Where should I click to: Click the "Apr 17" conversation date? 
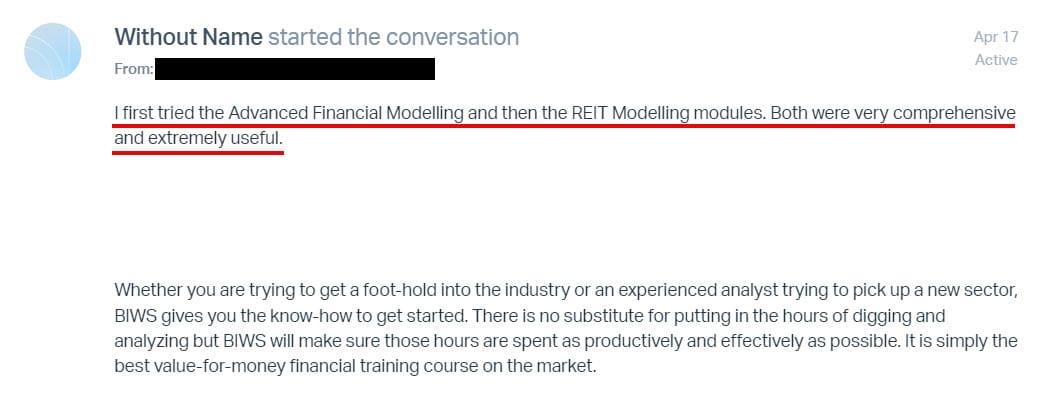(x=995, y=36)
